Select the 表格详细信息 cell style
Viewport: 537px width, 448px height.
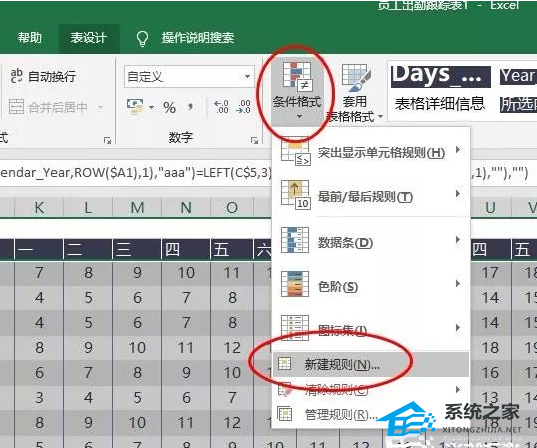tap(440, 104)
